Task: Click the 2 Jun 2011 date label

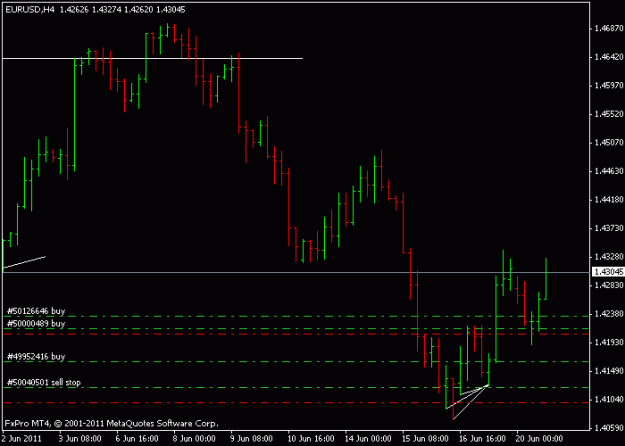Action: pos(22,439)
